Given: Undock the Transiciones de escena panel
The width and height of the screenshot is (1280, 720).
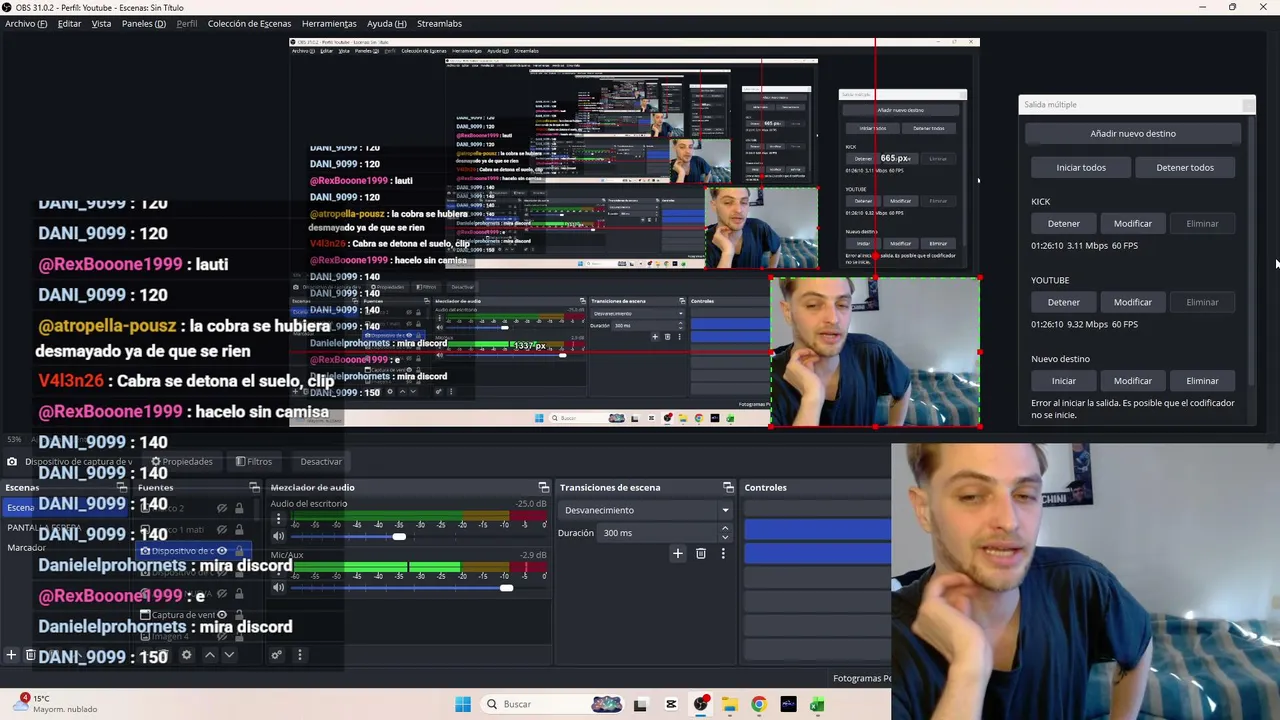Looking at the screenshot, I should point(728,487).
